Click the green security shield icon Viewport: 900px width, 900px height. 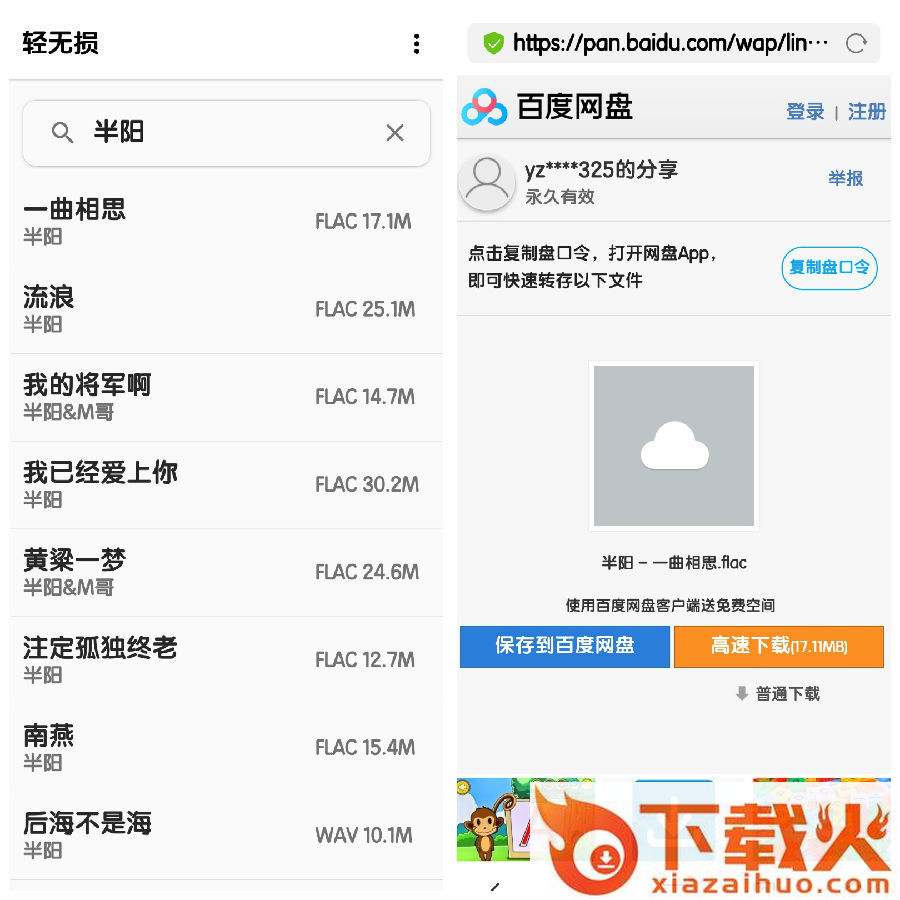point(493,43)
